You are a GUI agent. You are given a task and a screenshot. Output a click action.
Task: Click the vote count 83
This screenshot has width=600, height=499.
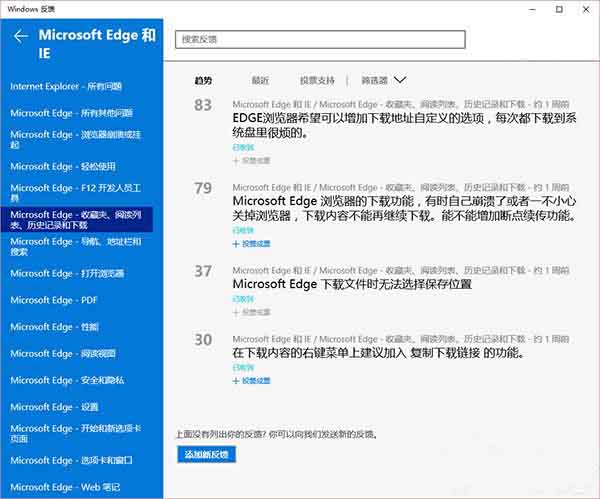pyautogui.click(x=203, y=105)
